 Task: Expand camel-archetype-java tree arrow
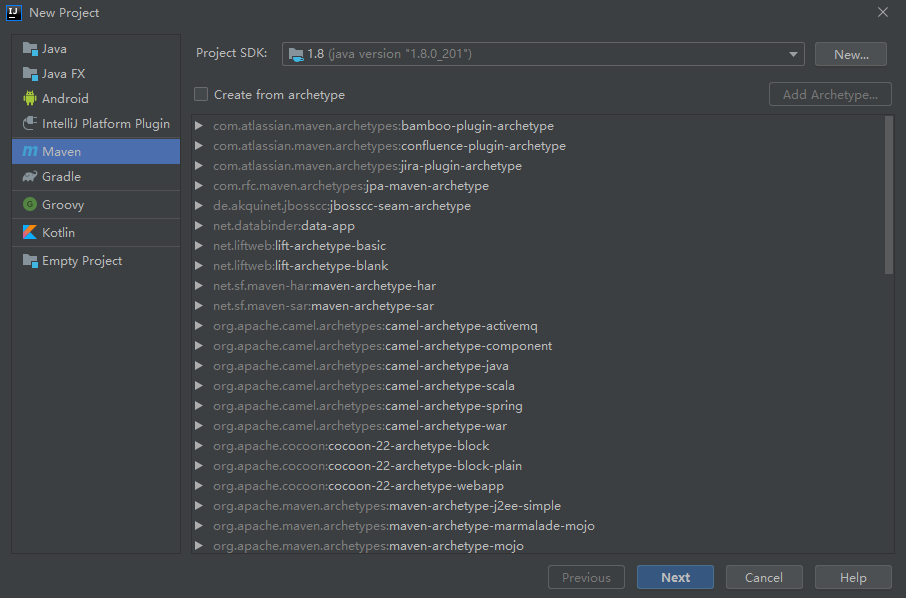pyautogui.click(x=199, y=365)
